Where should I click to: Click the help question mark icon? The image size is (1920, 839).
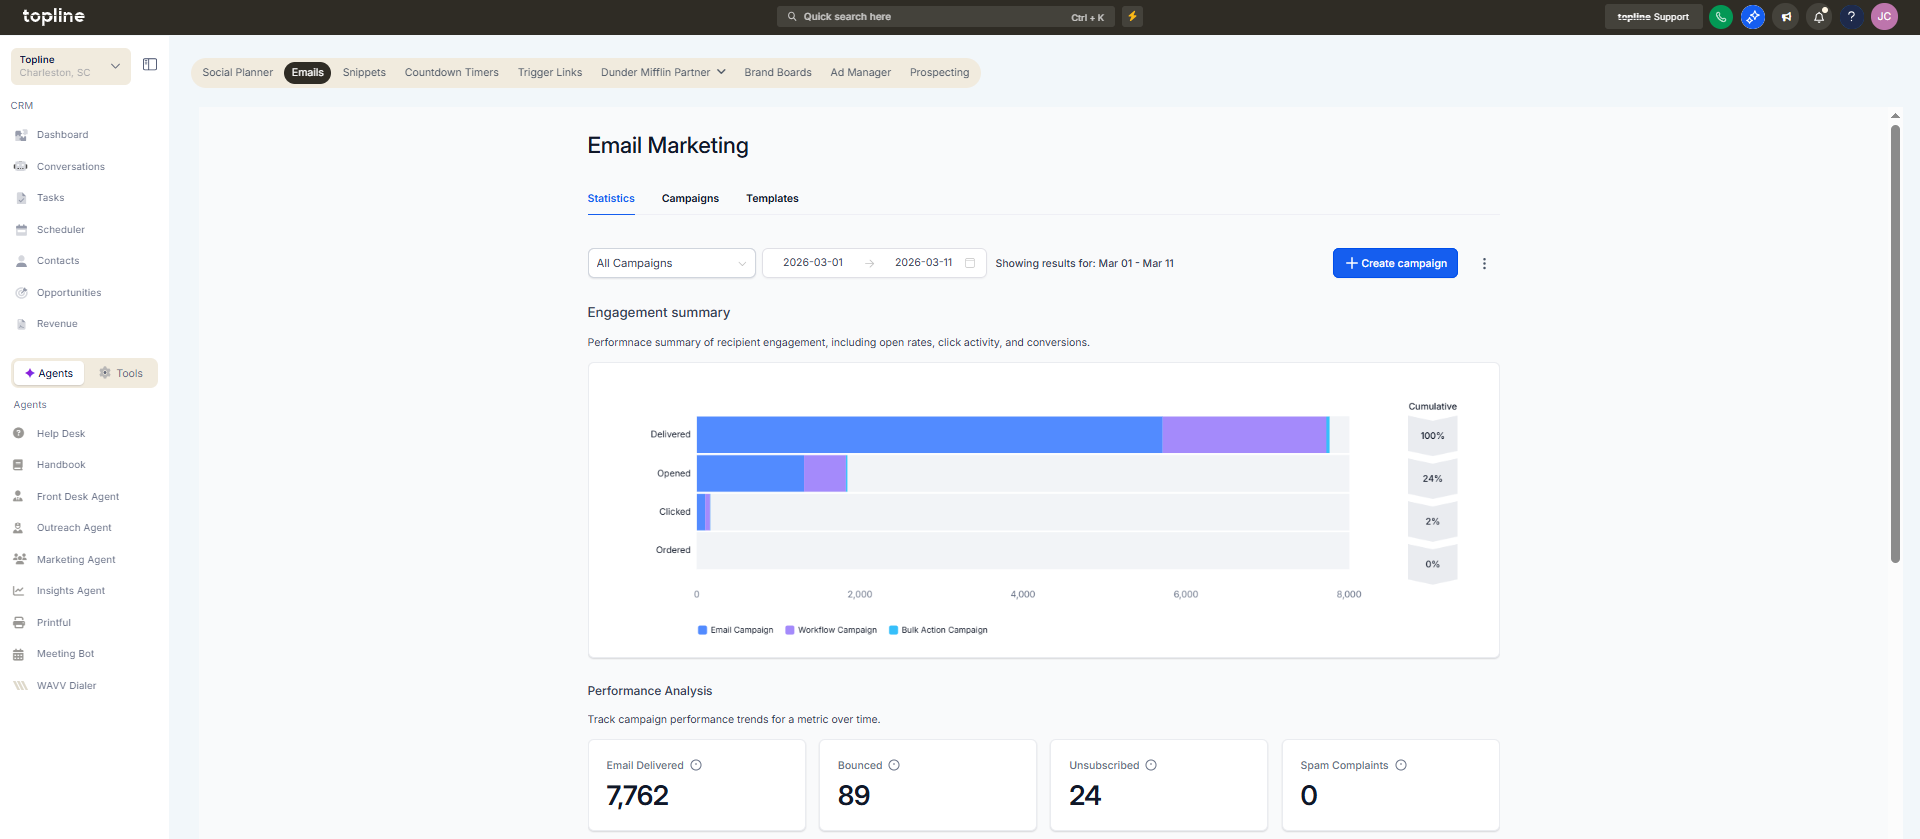point(1852,17)
